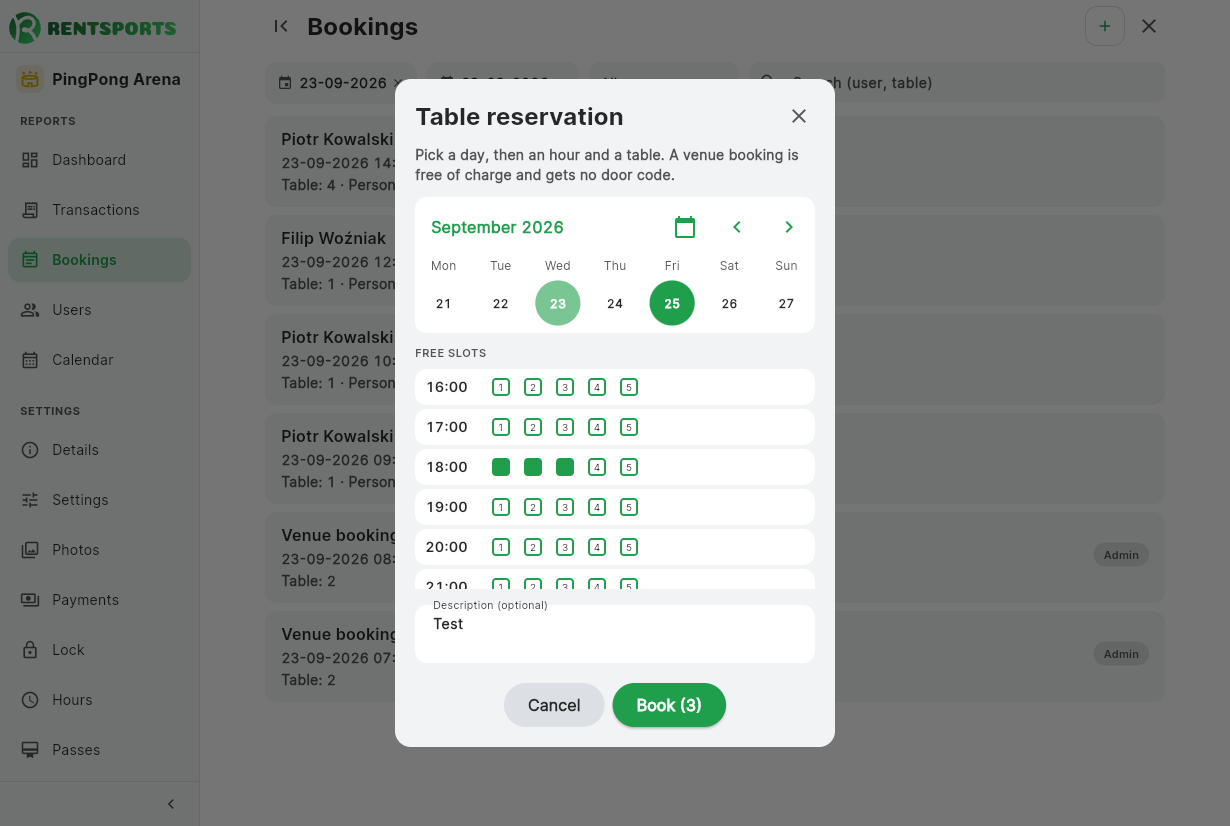Close the Table reservation dialog
The image size is (1230, 826).
[x=799, y=116]
